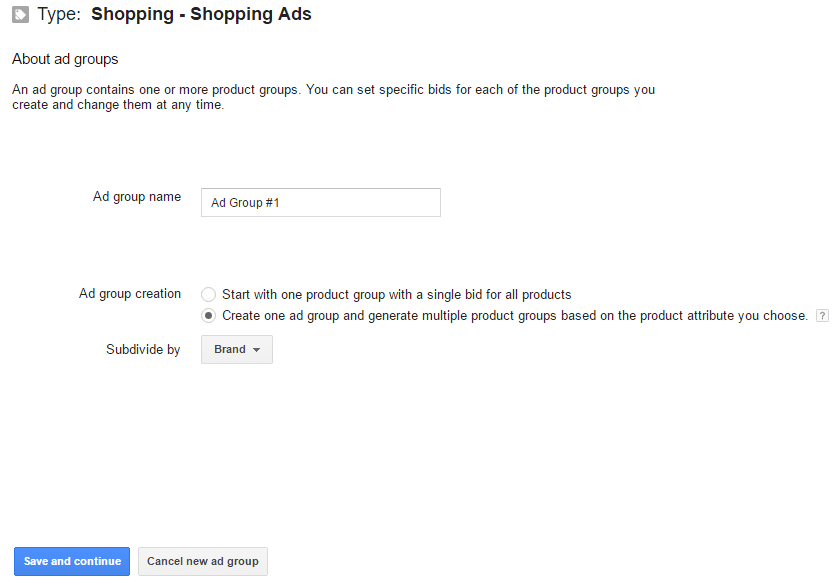Click the "Ad group name" field label

(x=137, y=197)
